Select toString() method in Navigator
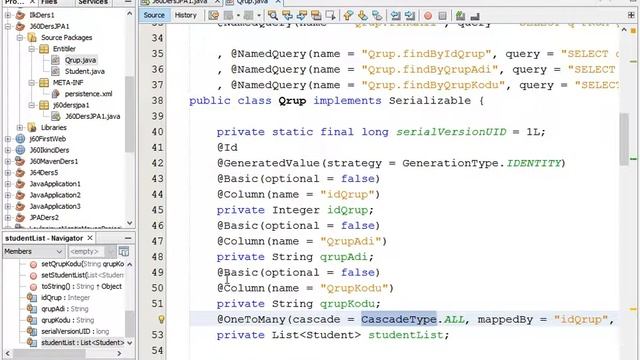Viewport: 640px width, 360px height. [x=81, y=287]
